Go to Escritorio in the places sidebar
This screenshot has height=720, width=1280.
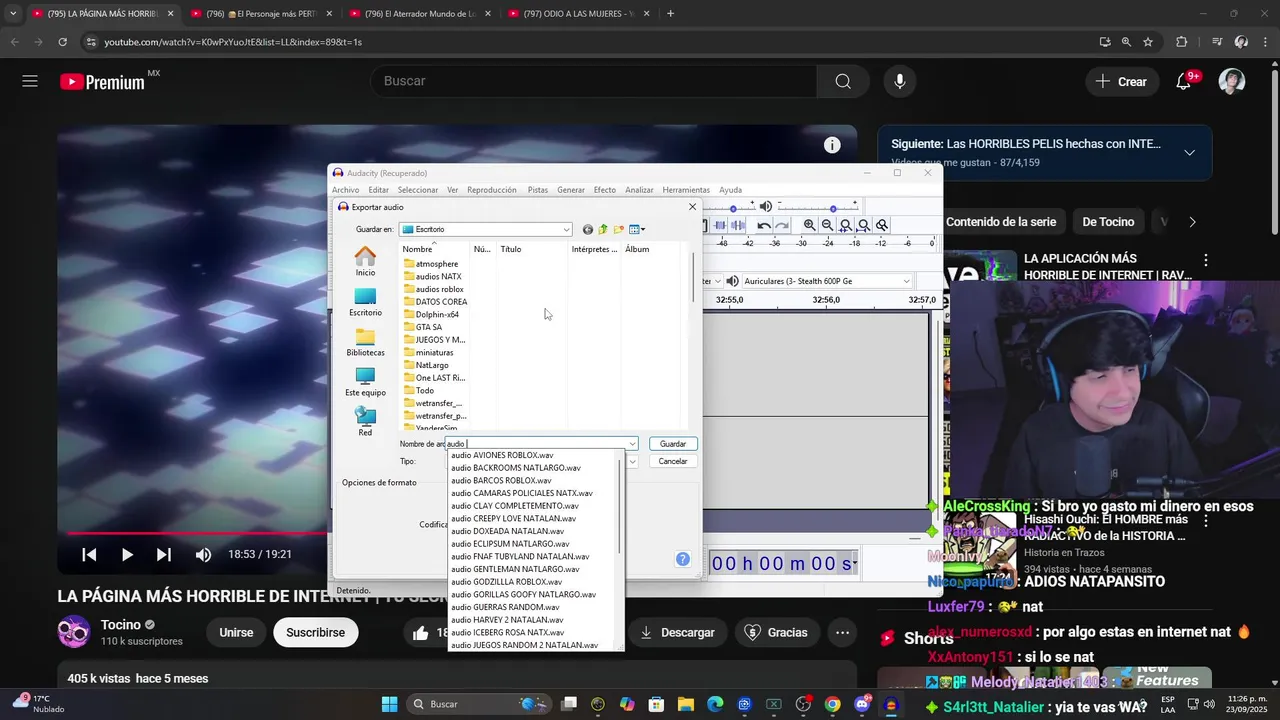[365, 302]
